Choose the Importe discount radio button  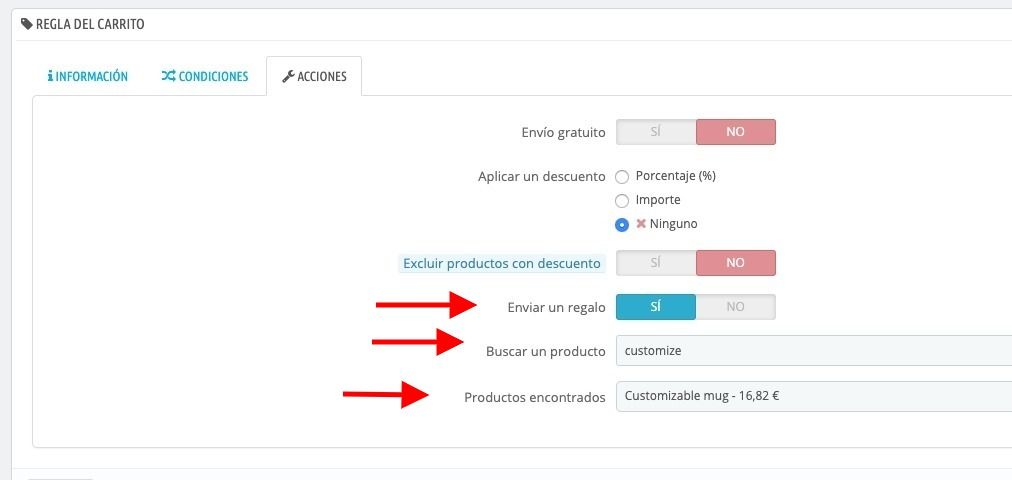pyautogui.click(x=622, y=201)
